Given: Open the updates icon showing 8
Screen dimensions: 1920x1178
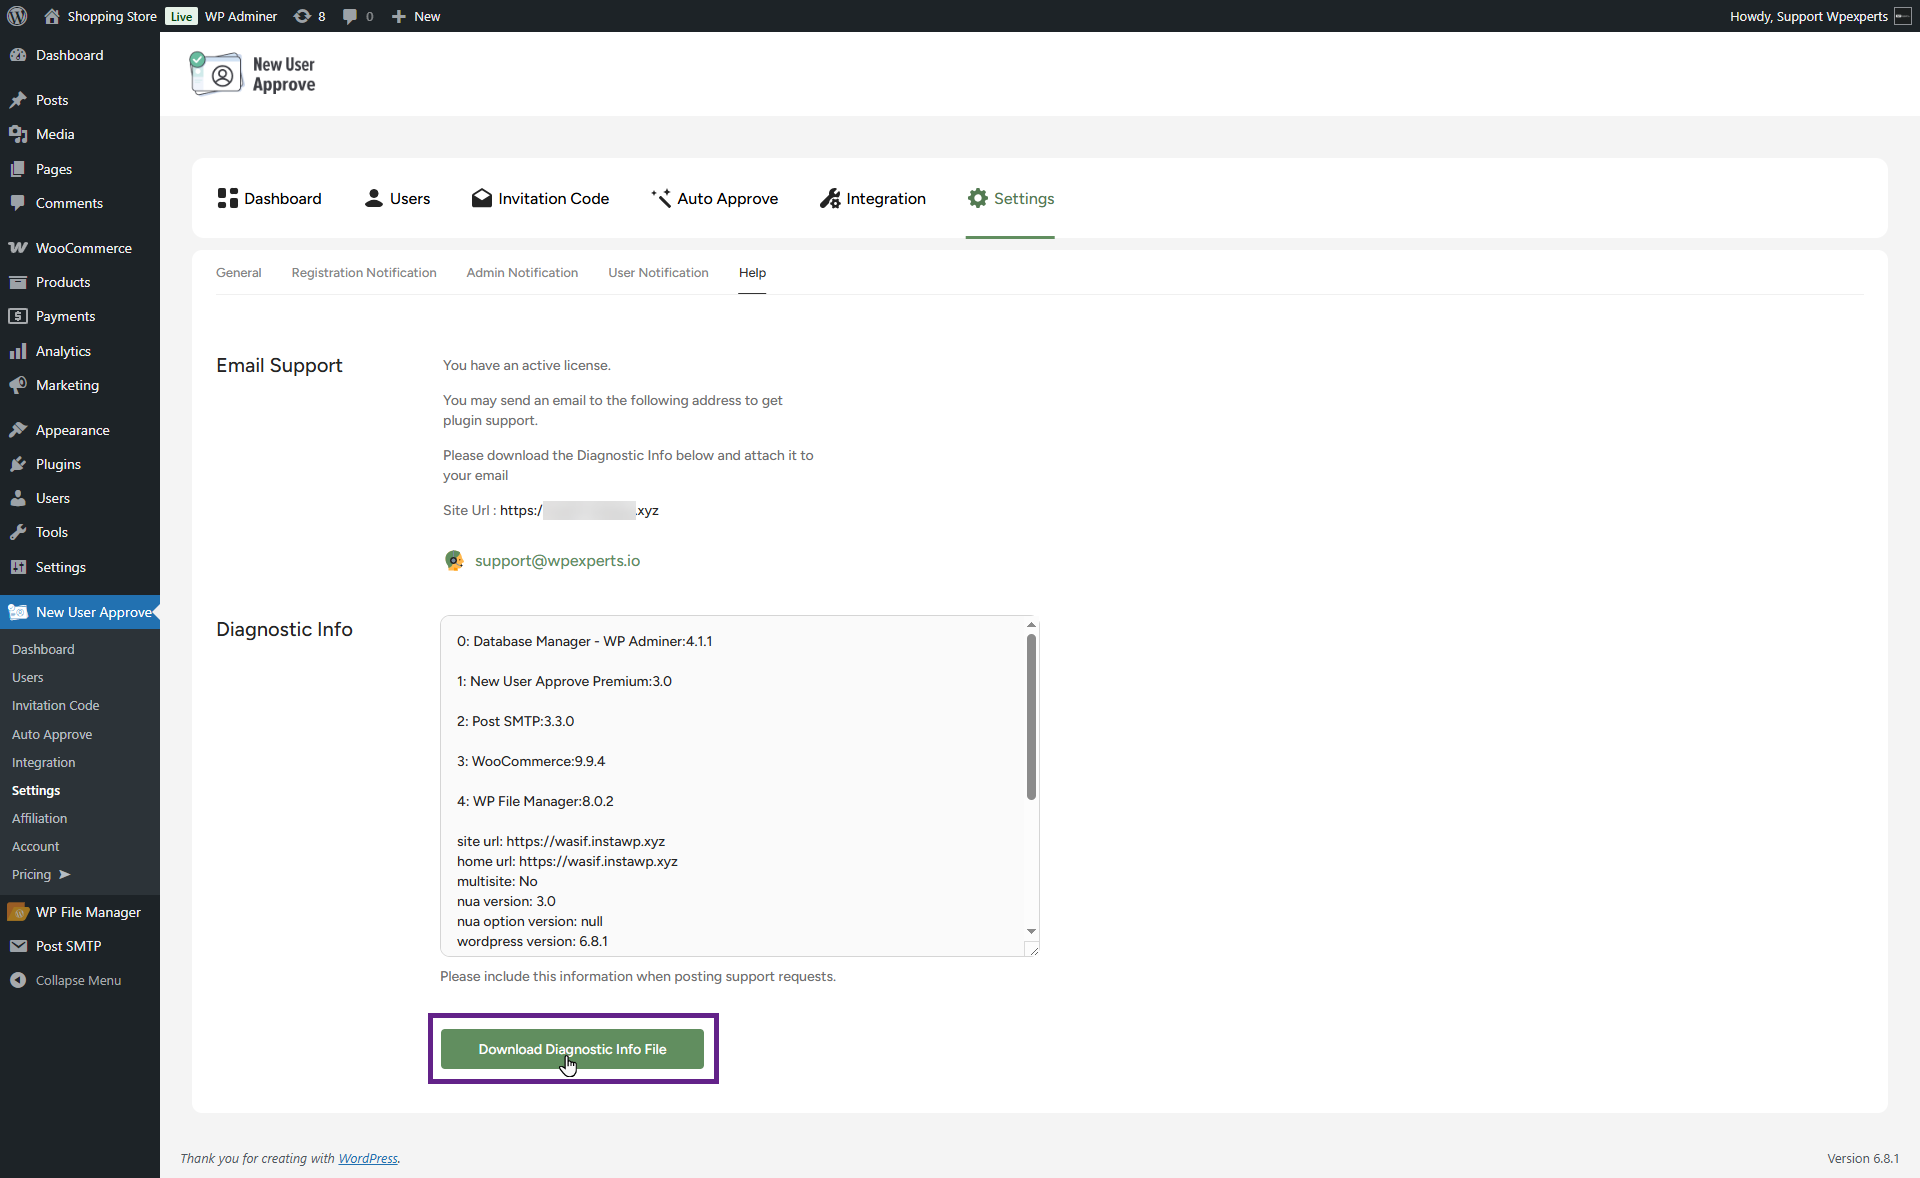Looking at the screenshot, I should tap(303, 16).
